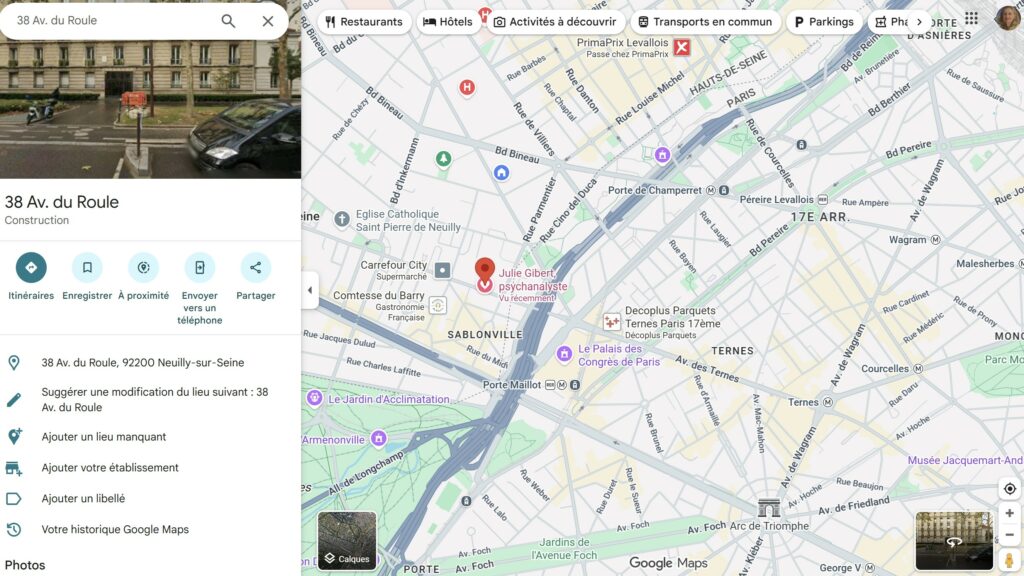Screen dimensions: 1024x576
Task: Filter by Parkings chip
Action: tap(824, 22)
